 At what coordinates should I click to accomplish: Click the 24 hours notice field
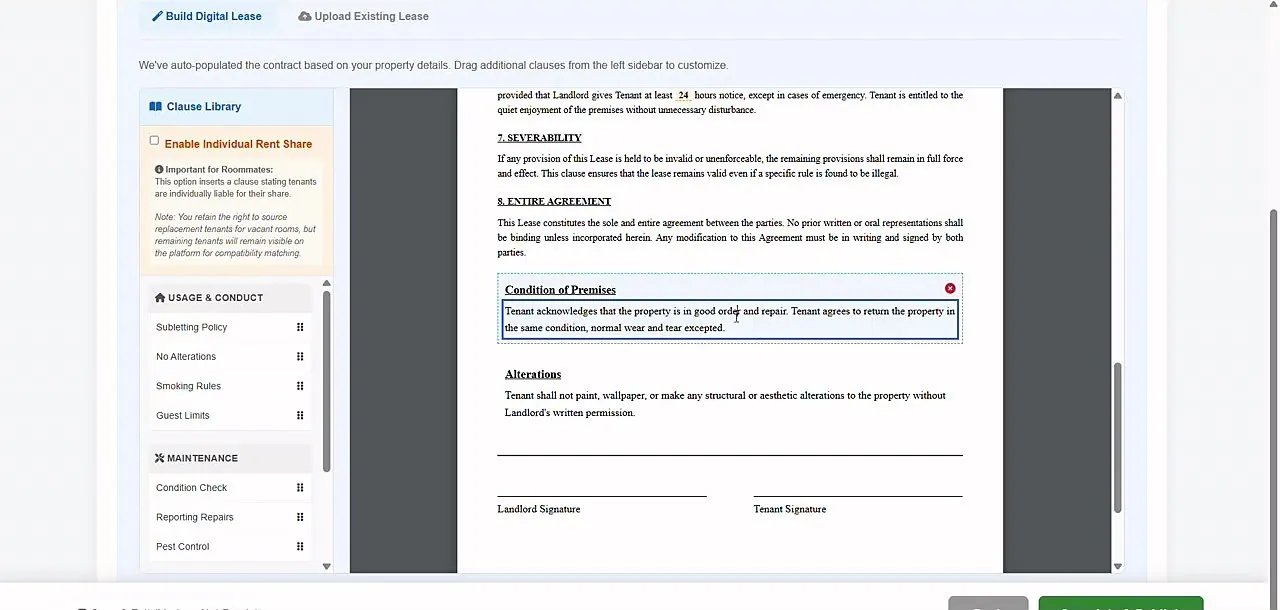[x=683, y=96]
